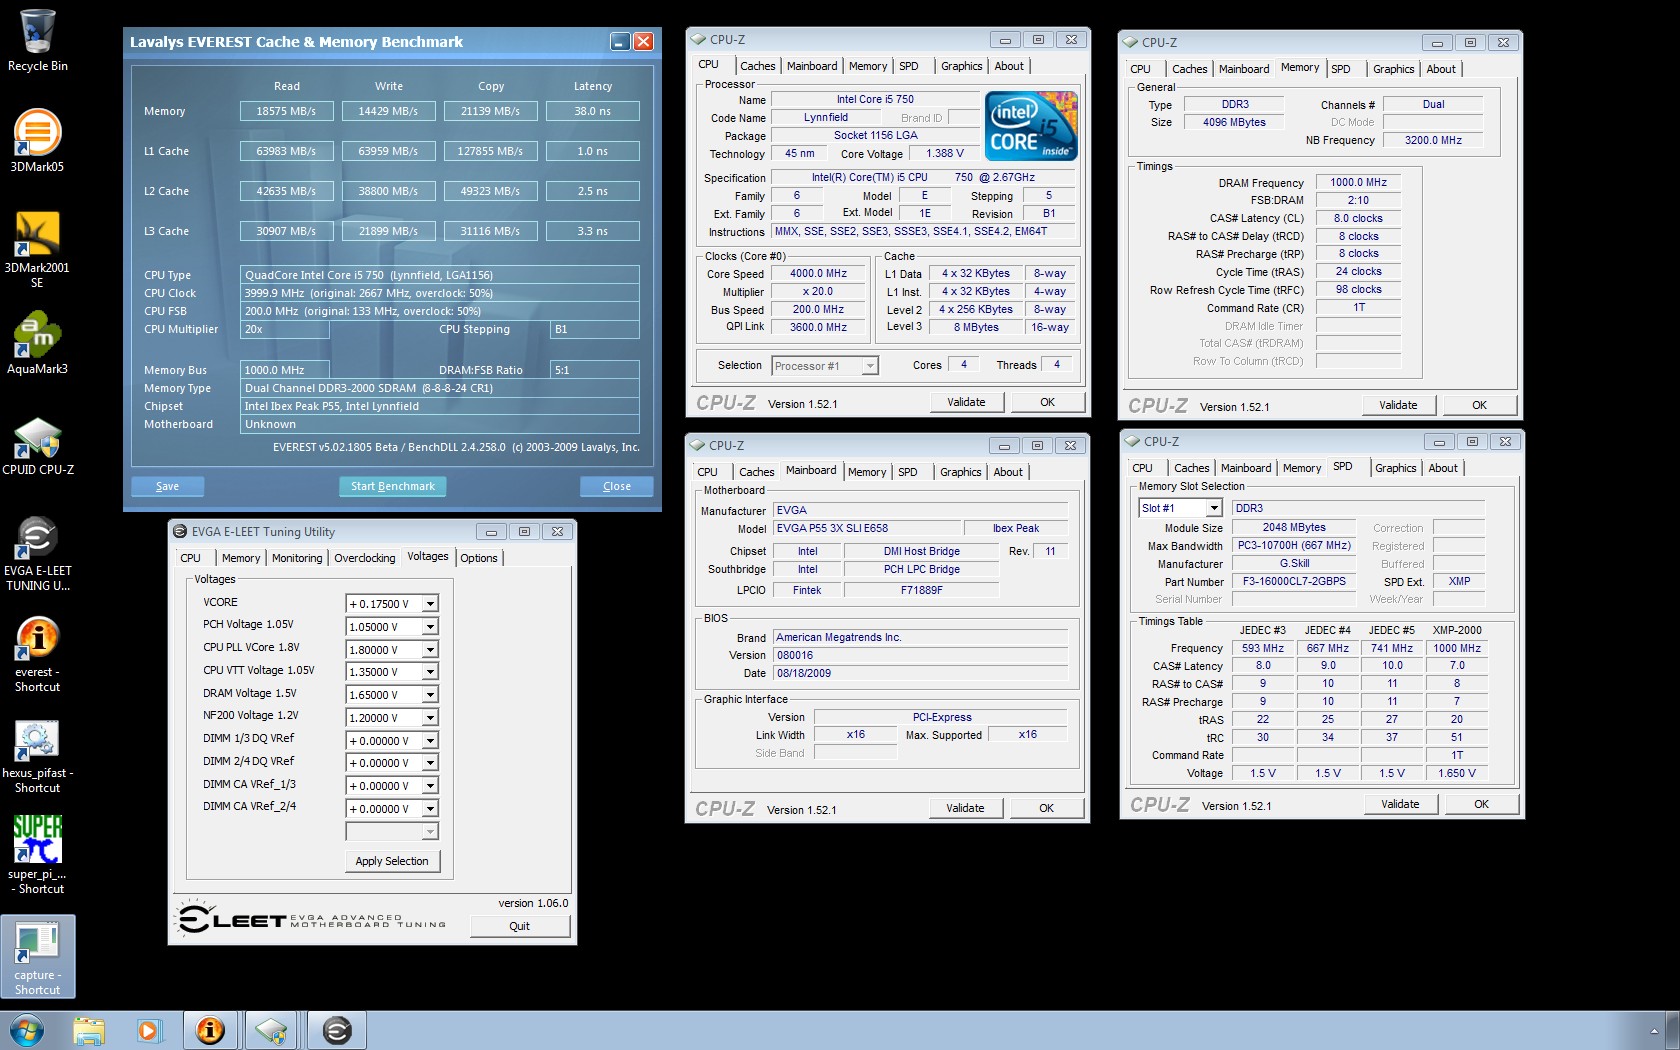Open VCORE voltage dropdown in E-LEET
This screenshot has height=1050, width=1680.
(430, 604)
